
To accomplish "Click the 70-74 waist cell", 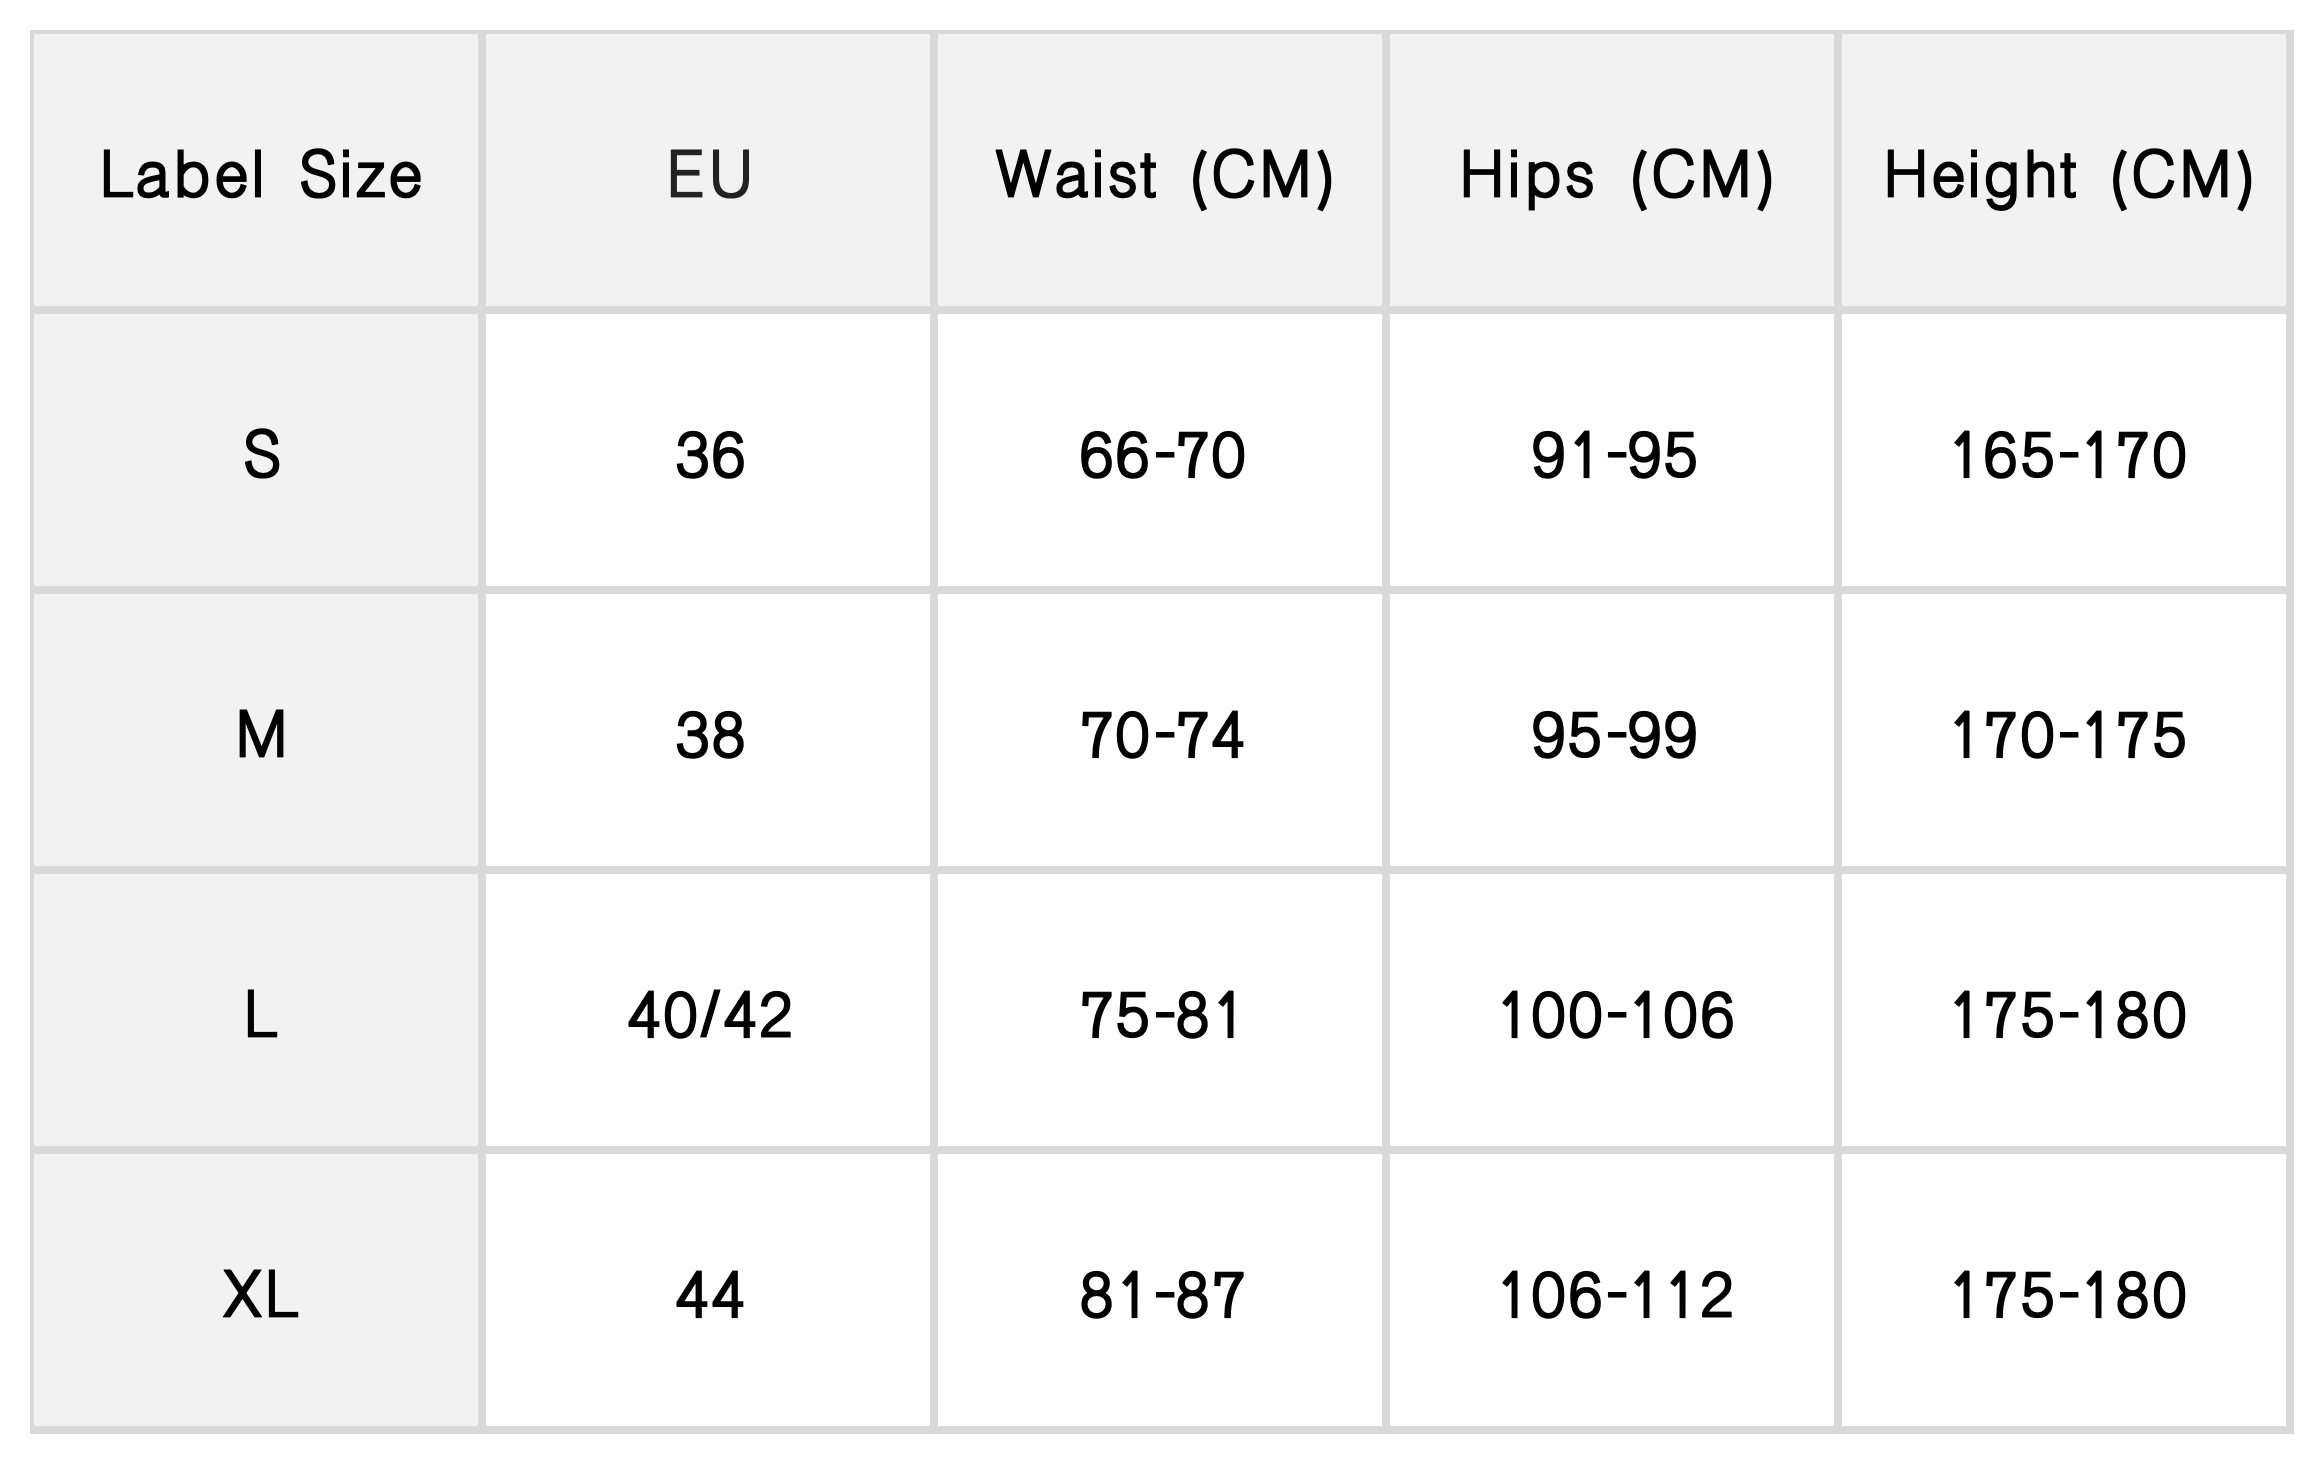I will (1161, 736).
